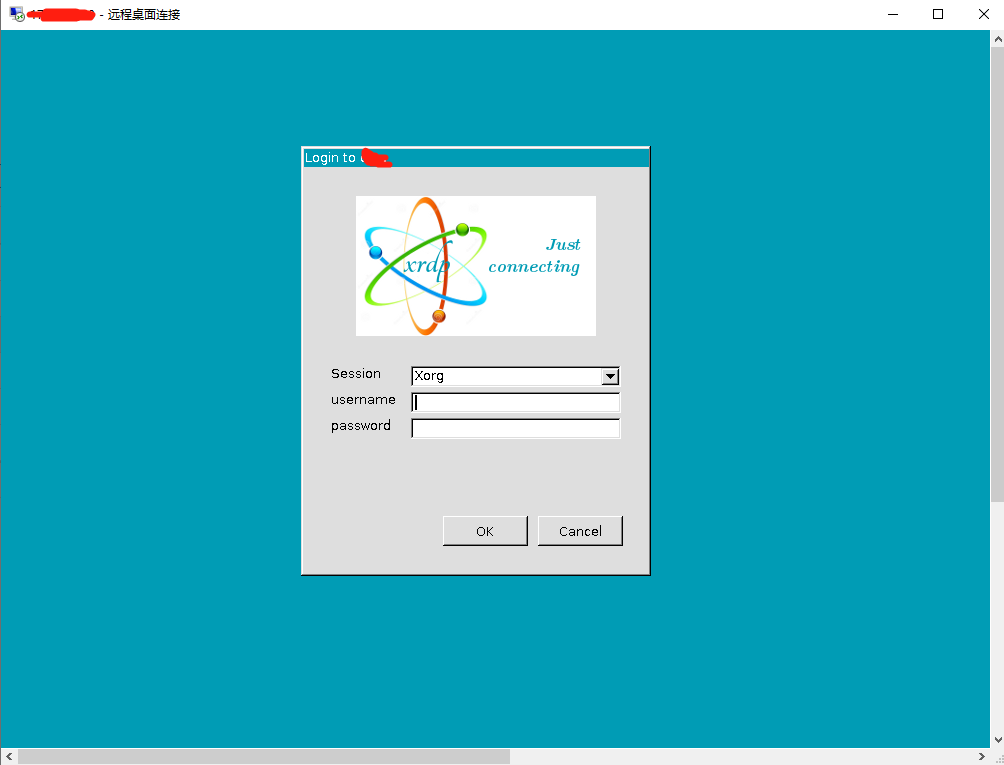Click the 'Session' label text
This screenshot has width=1004, height=765.
pyautogui.click(x=356, y=374)
